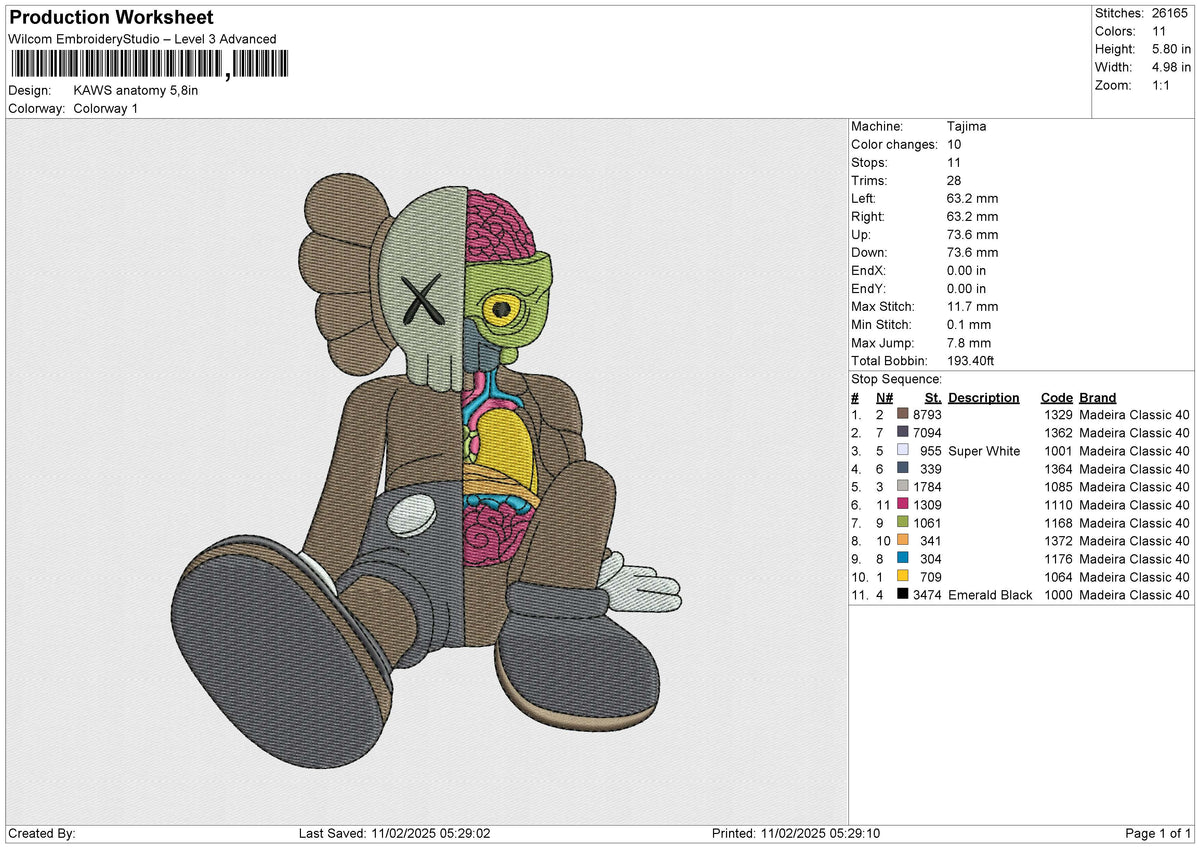Click the Production Worksheet heading
1200x848 pixels.
pos(111,17)
